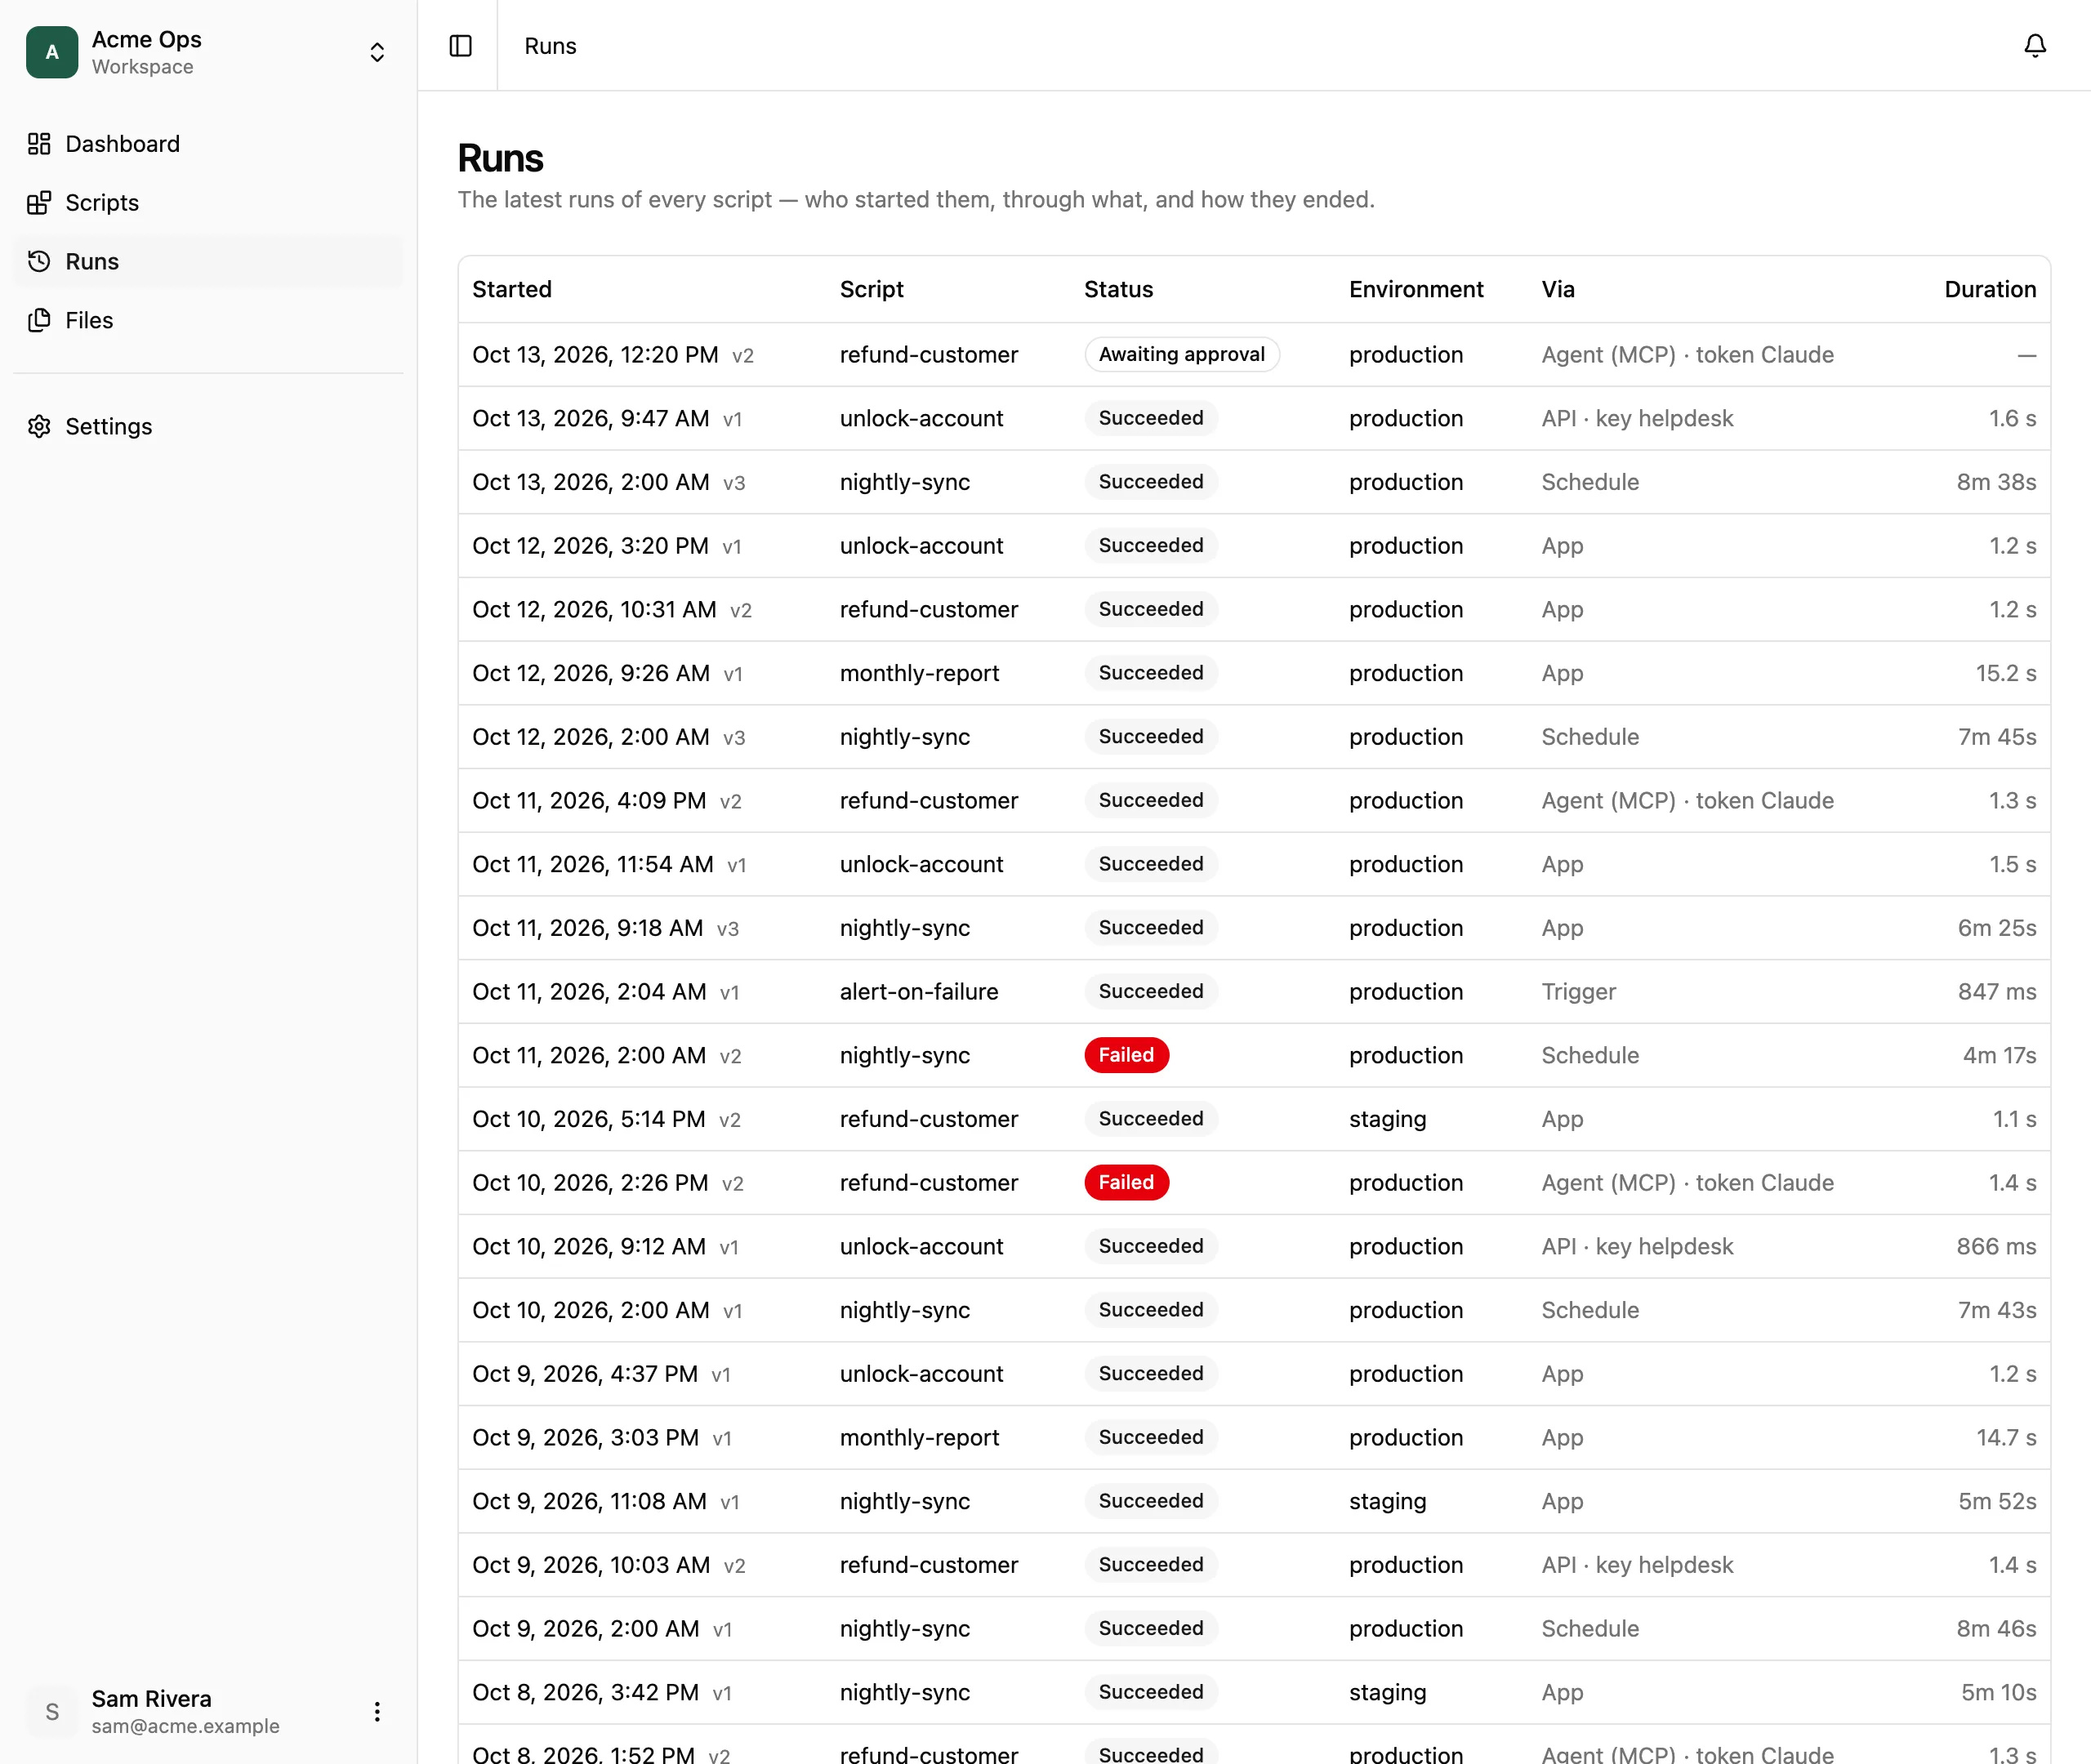Click the Started column header
The height and width of the screenshot is (1764, 2091).
point(512,290)
